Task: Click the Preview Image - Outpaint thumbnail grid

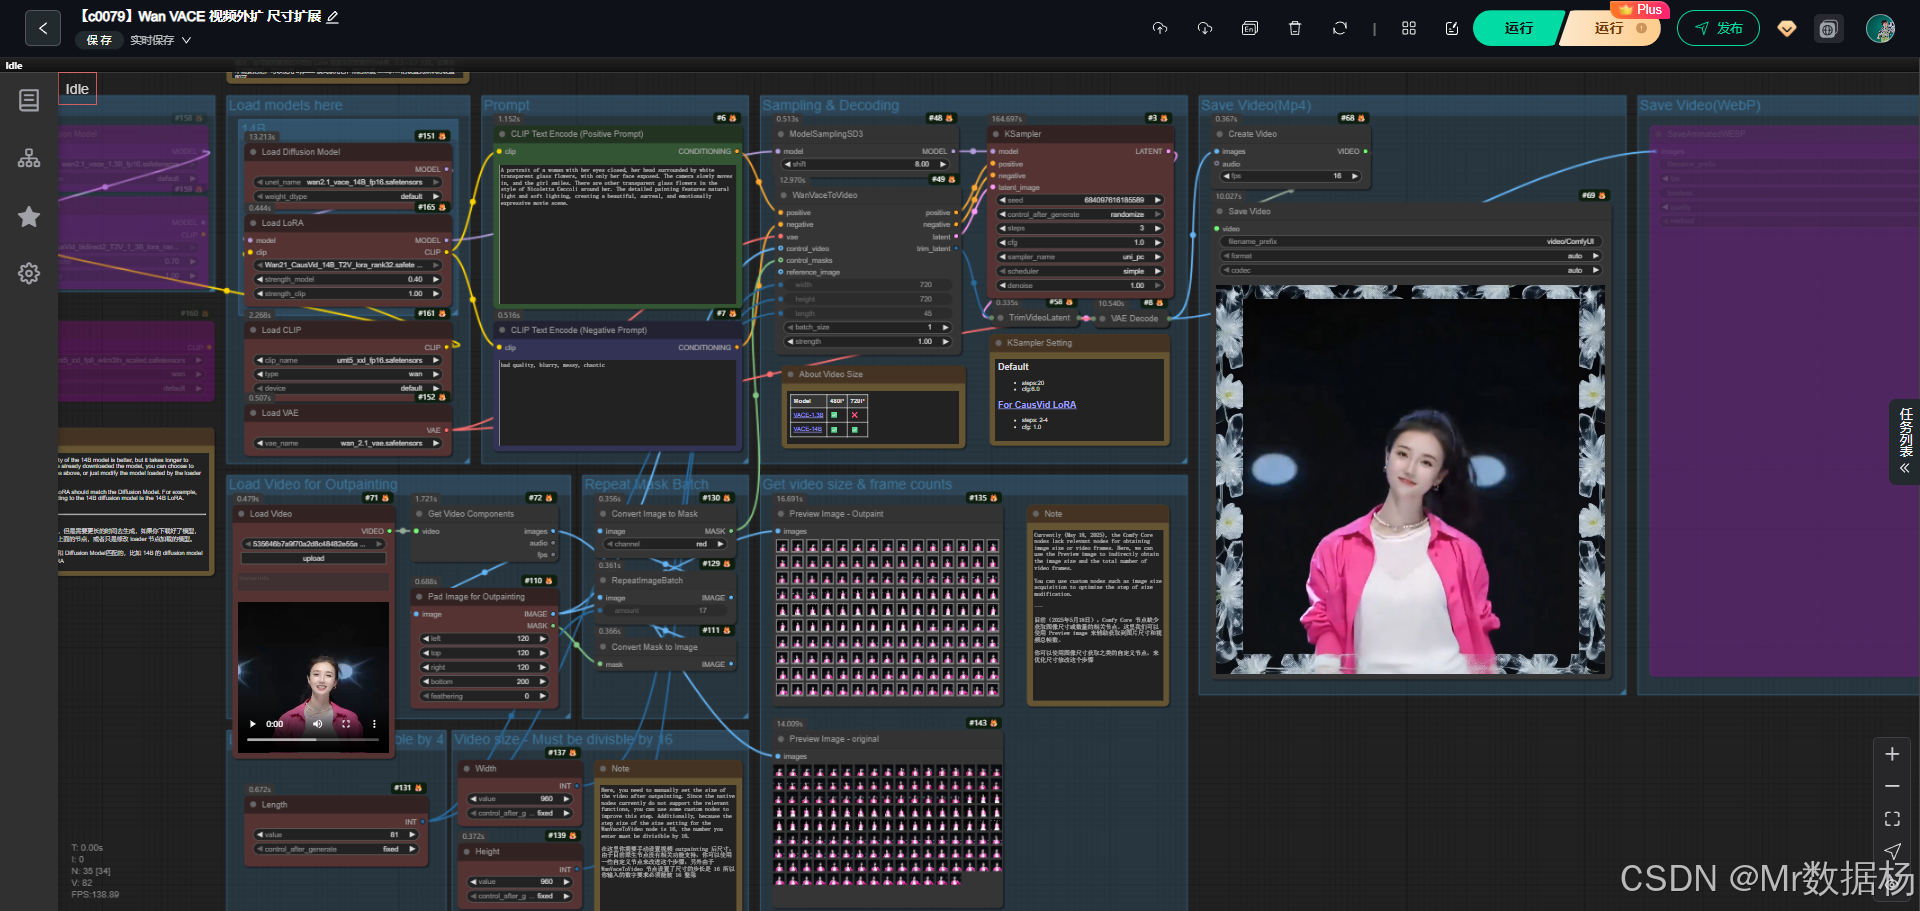Action: click(886, 618)
